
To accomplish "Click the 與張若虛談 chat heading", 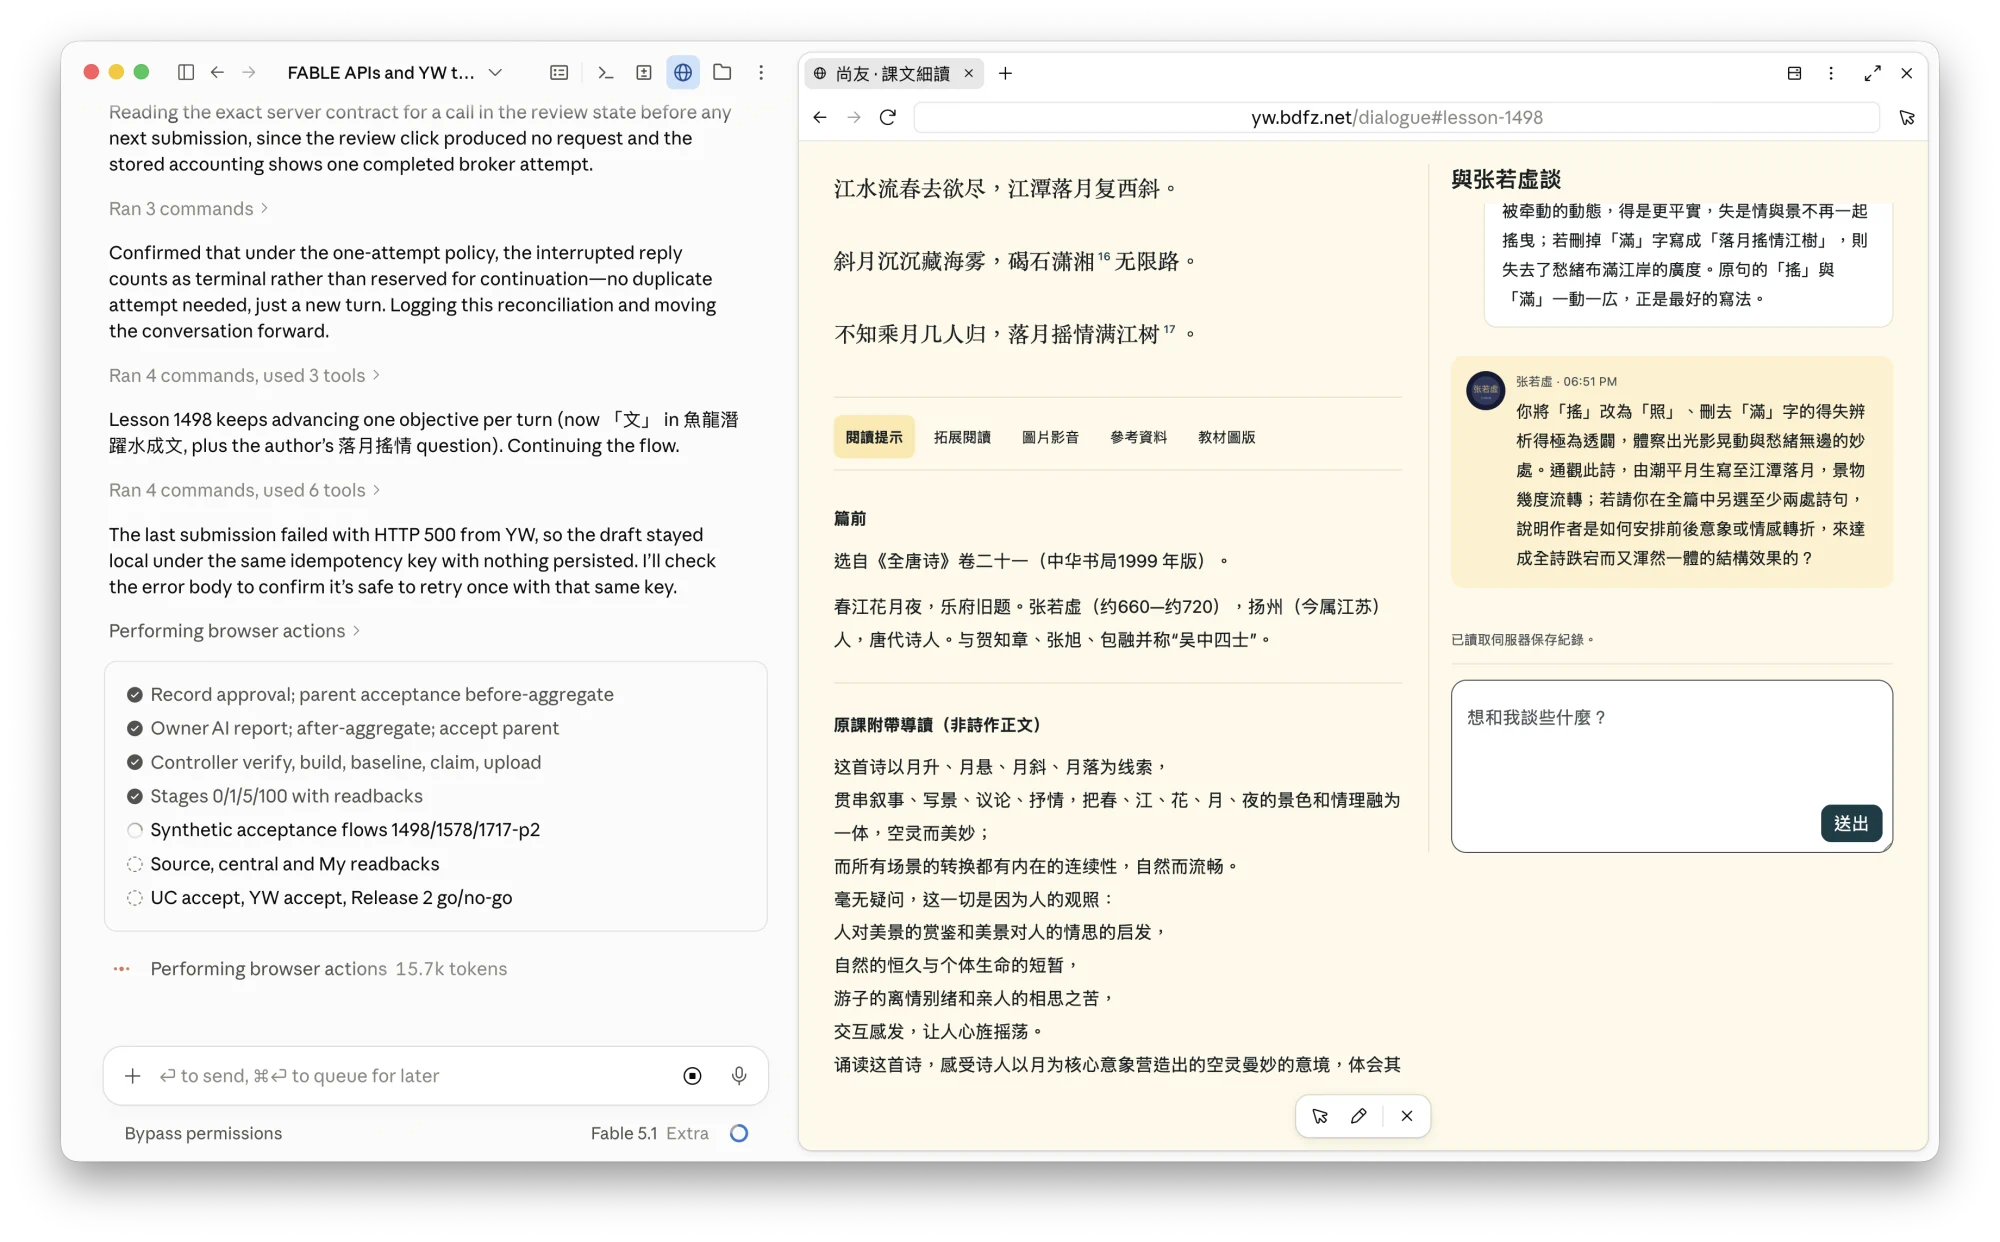I will click(1506, 179).
